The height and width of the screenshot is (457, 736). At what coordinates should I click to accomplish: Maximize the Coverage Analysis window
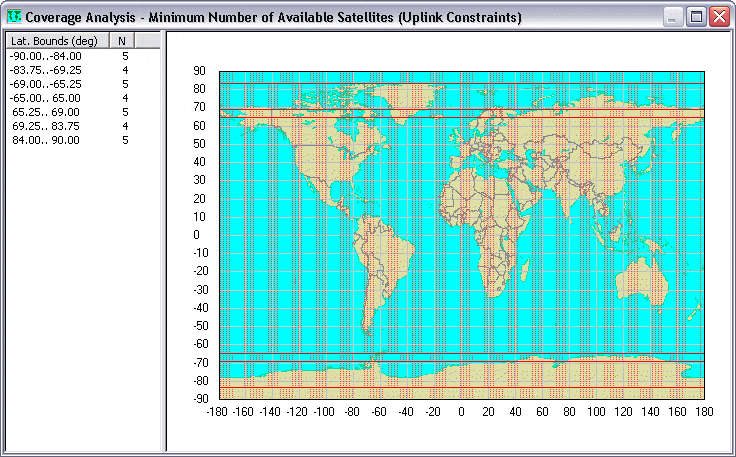coord(696,17)
